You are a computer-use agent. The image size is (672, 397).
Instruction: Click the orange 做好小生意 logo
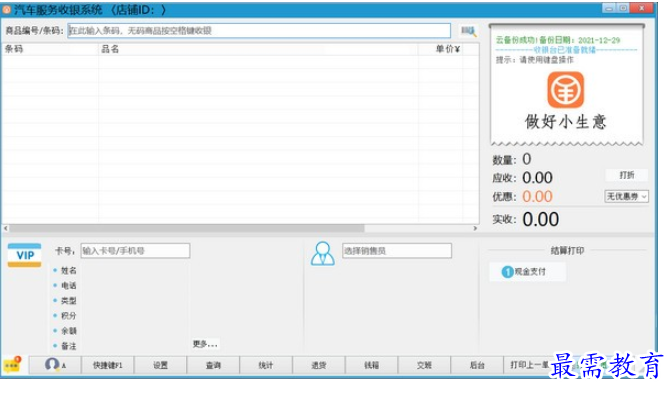point(565,90)
